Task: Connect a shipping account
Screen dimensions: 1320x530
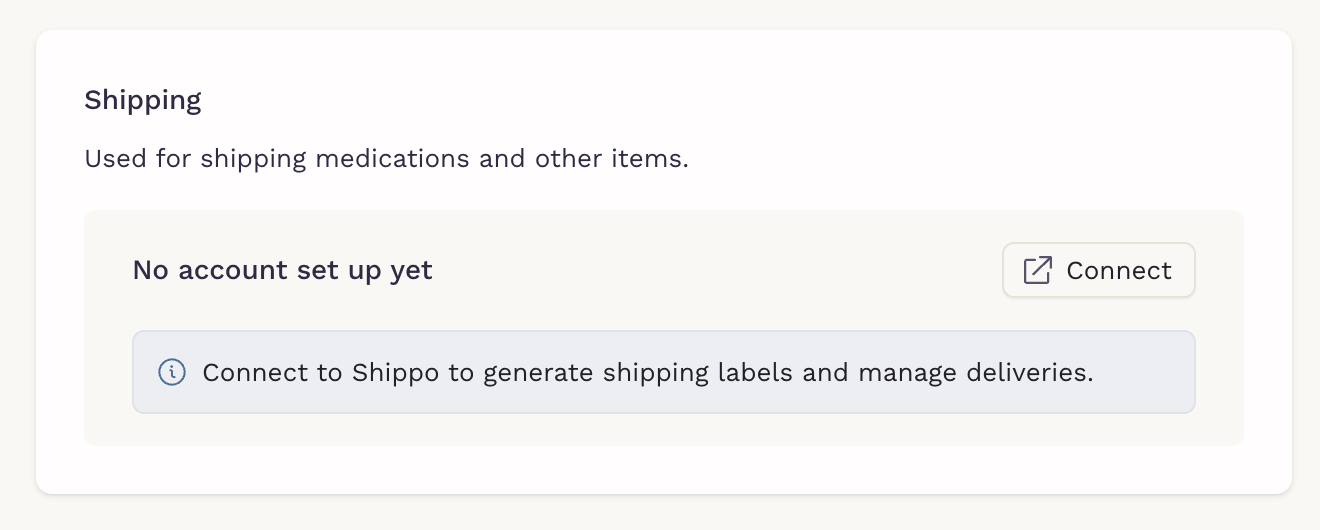Action: pos(1098,270)
